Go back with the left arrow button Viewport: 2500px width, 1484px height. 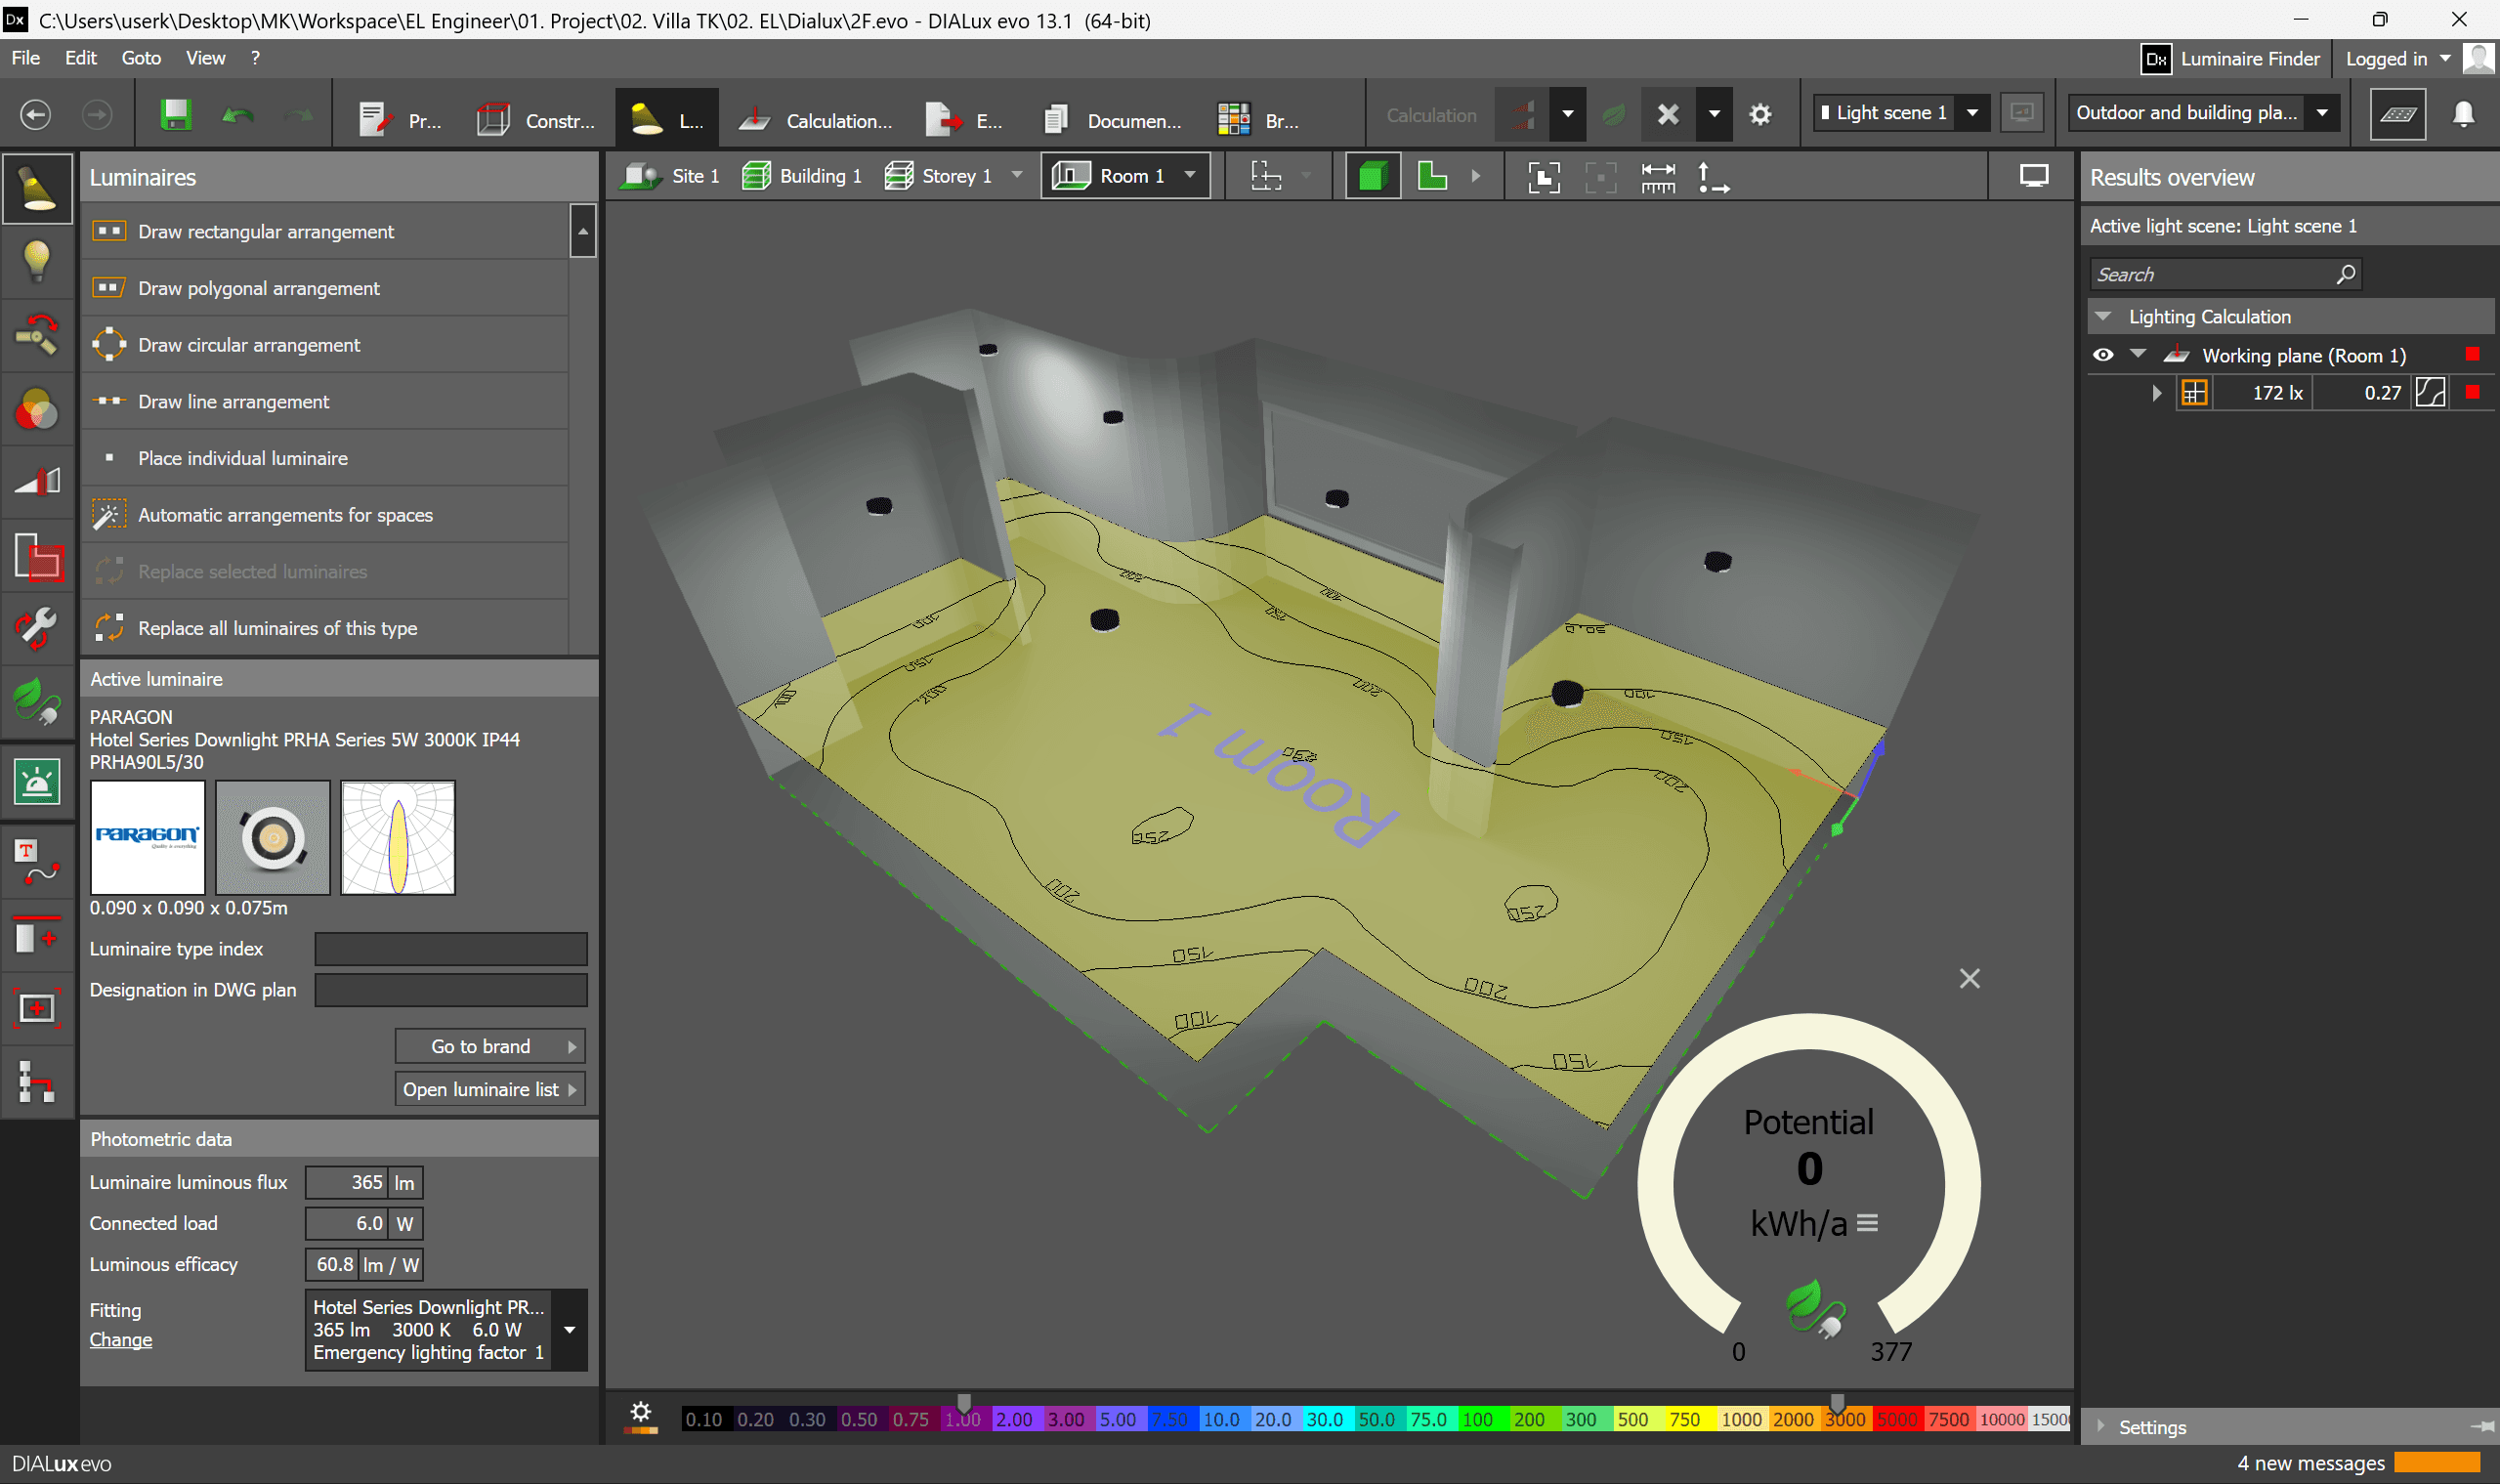coord(36,115)
